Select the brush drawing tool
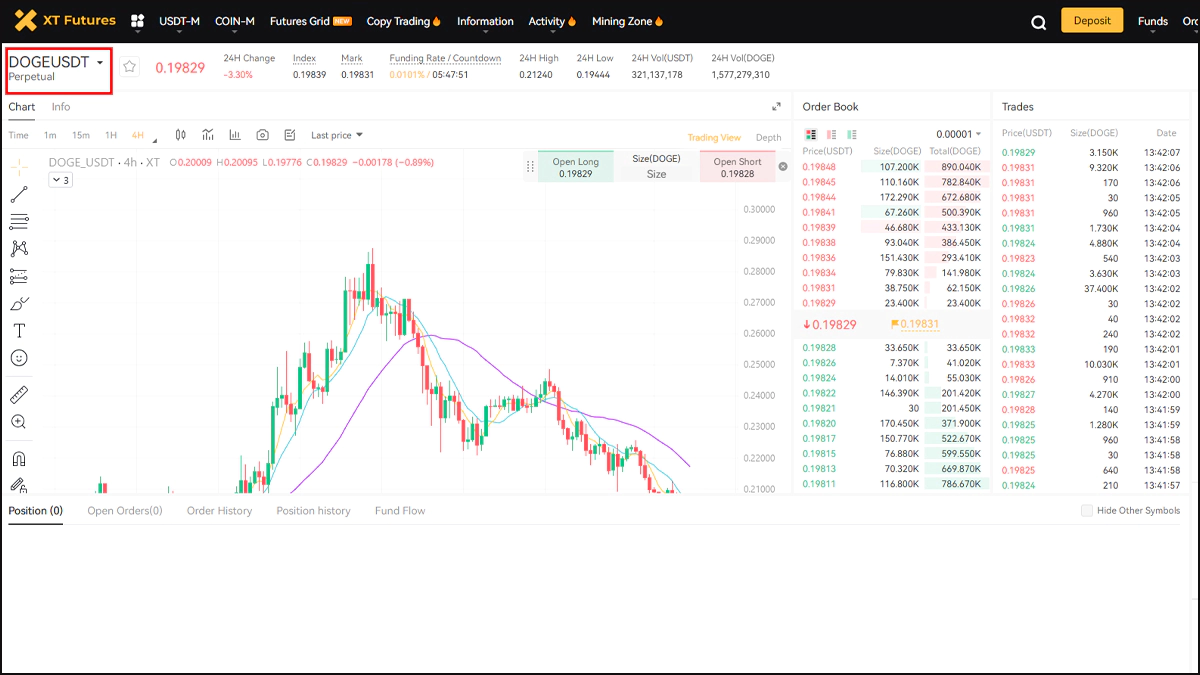 [19, 303]
